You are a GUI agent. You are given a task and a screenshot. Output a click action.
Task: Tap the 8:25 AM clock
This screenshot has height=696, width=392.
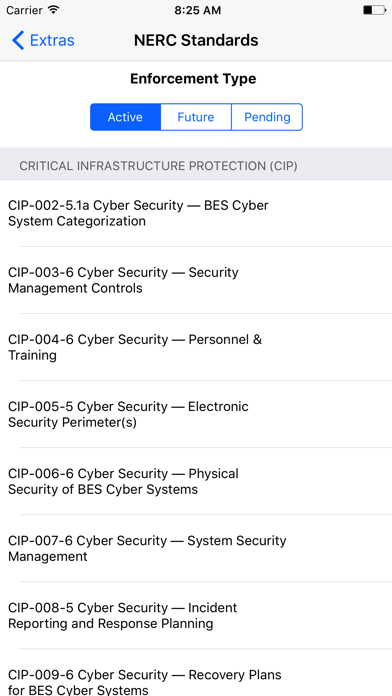click(197, 10)
